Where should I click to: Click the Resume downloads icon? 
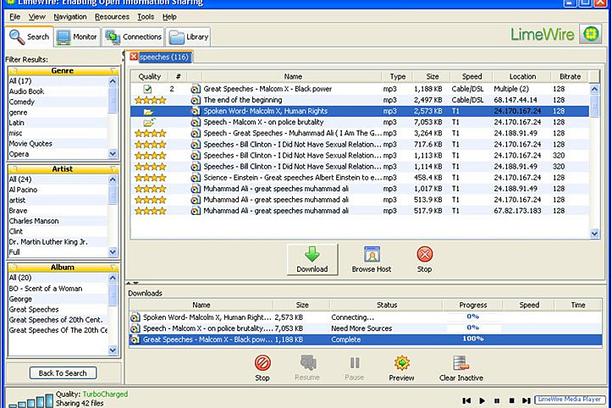click(x=308, y=363)
